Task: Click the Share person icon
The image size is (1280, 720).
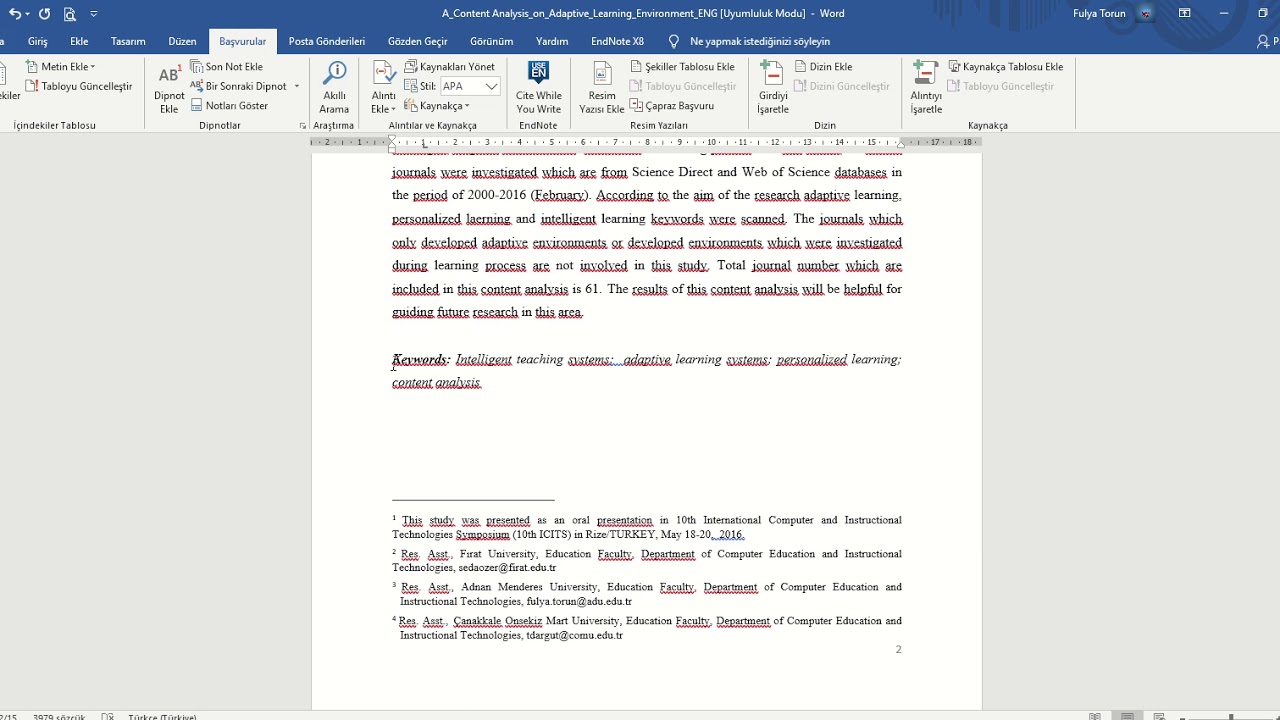Action: tap(1264, 42)
